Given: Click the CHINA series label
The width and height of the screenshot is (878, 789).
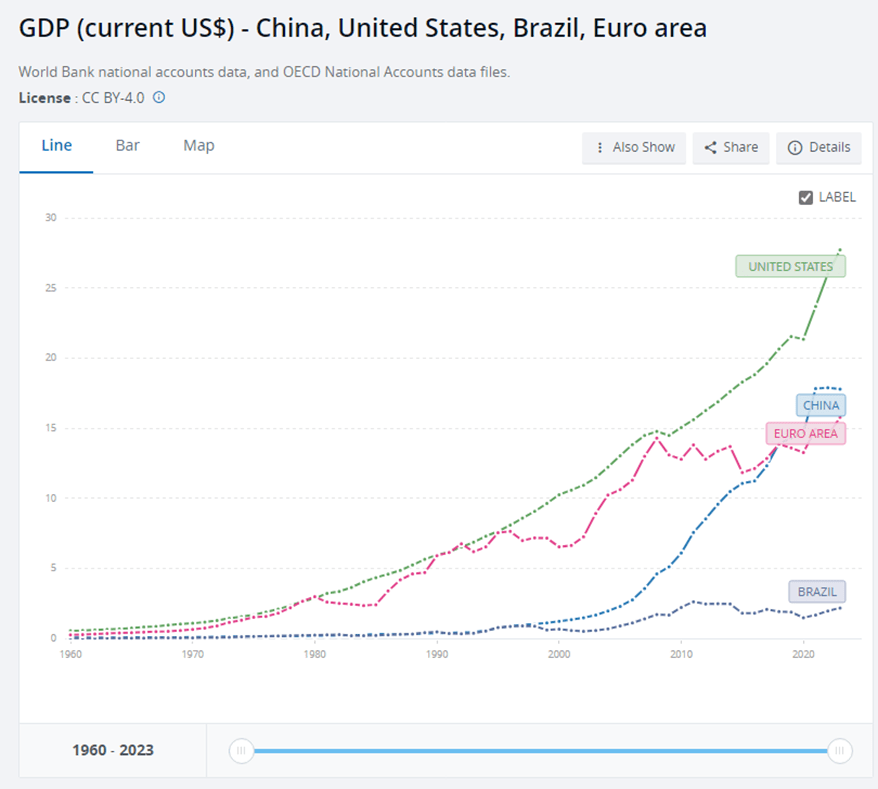Looking at the screenshot, I should tap(821, 405).
